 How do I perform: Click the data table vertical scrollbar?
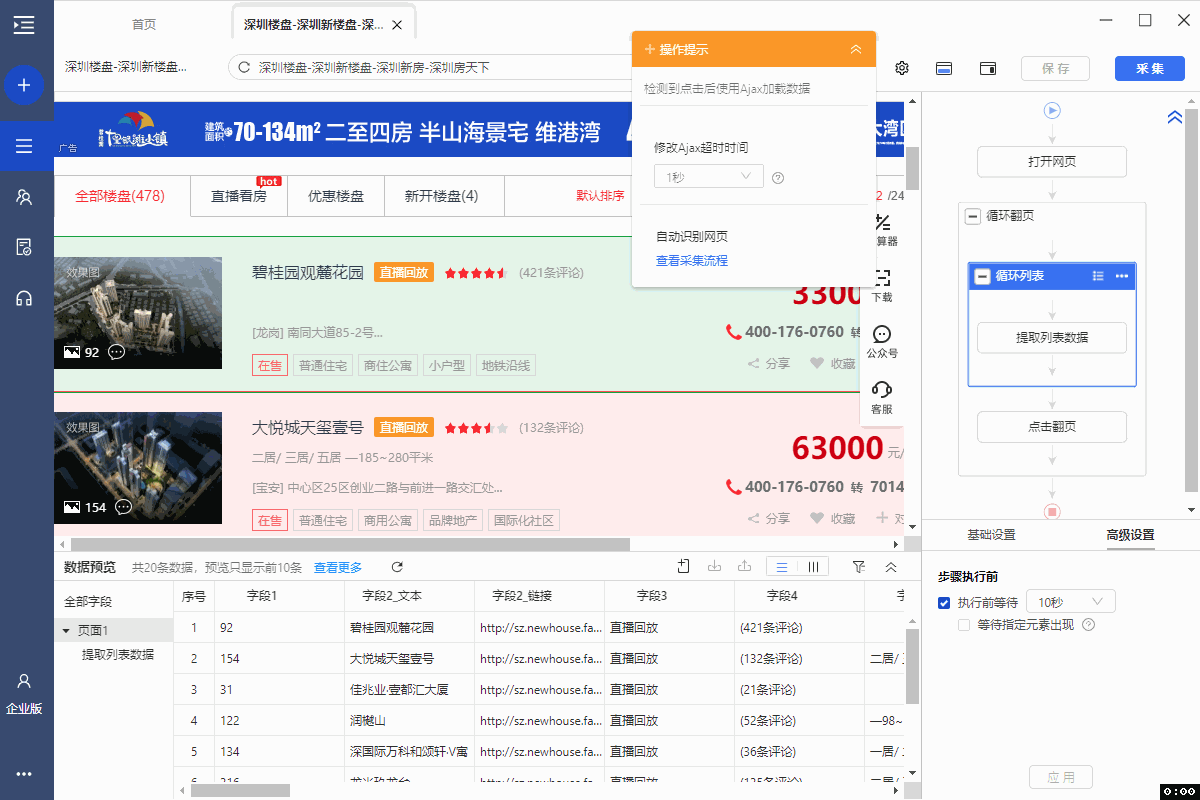point(912,667)
